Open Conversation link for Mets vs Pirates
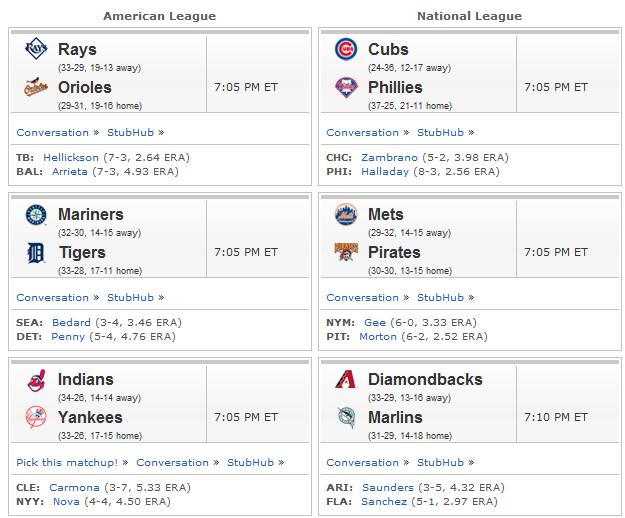Screen dimensions: 625x518 [362, 297]
